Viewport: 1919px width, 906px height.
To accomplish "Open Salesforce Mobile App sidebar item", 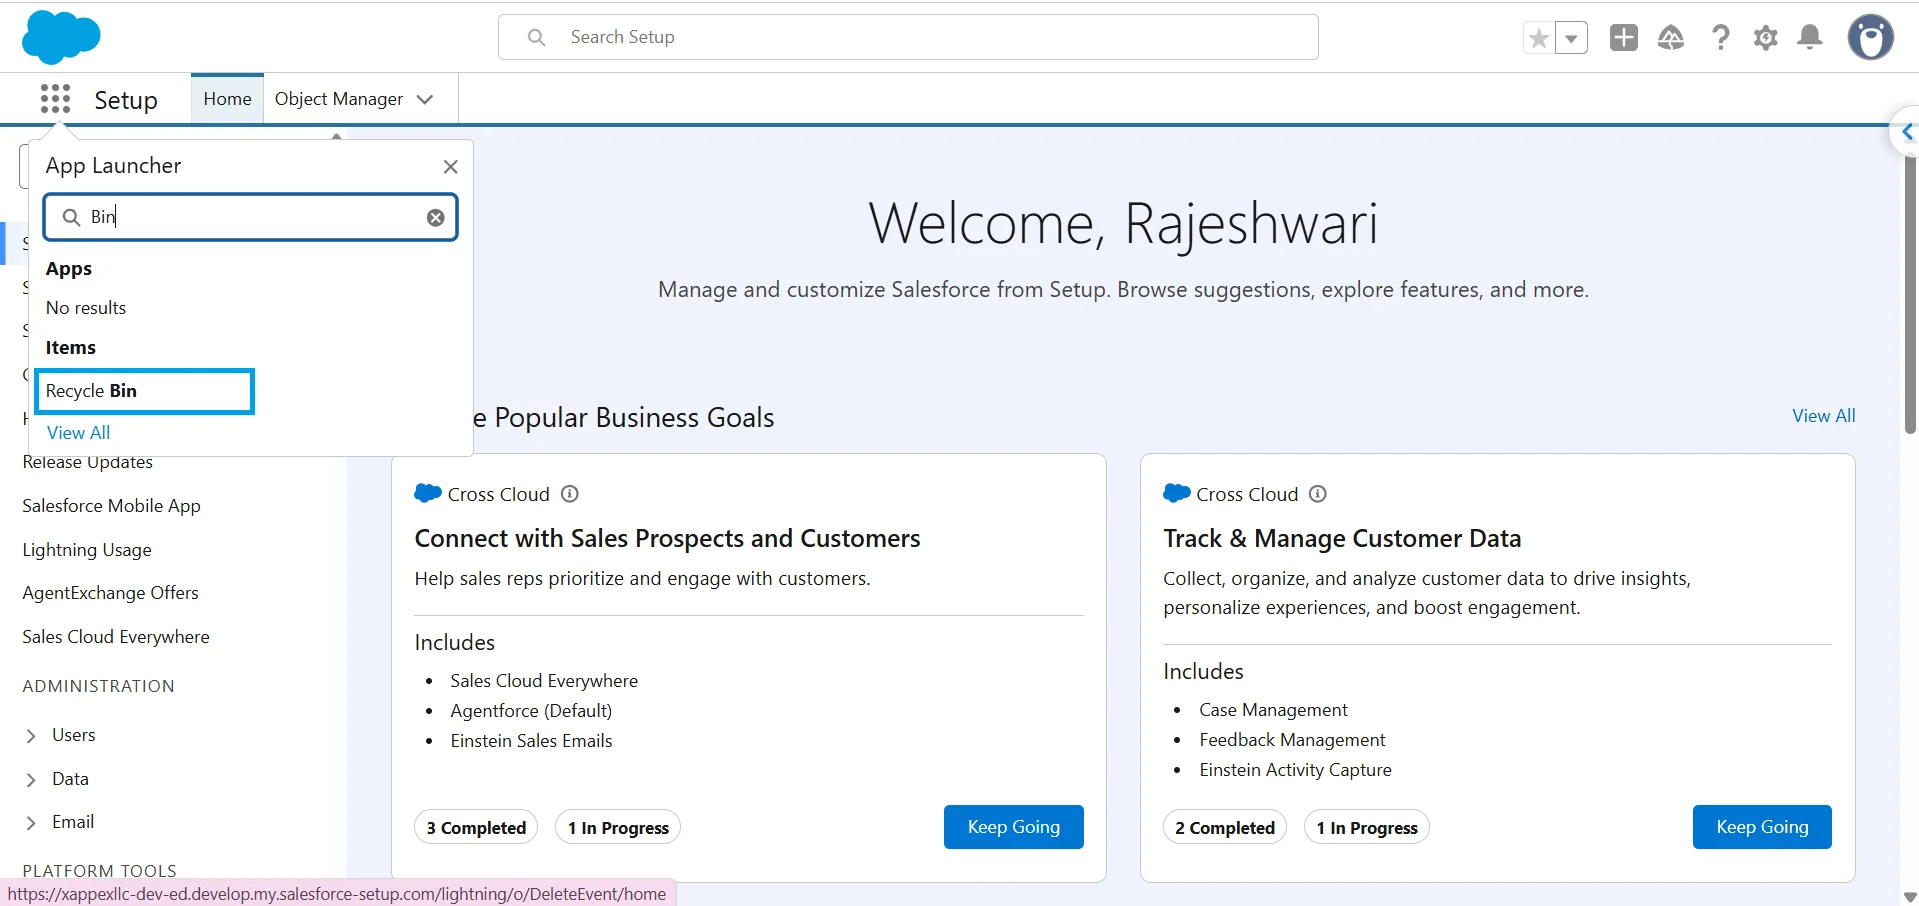I will (111, 506).
